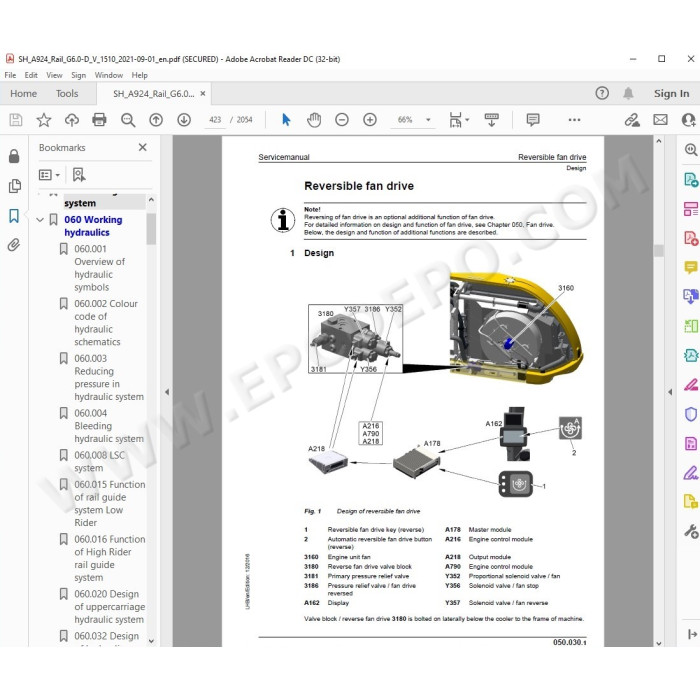This screenshot has width=700, height=700.
Task: Go to previous page arrow
Action: click(156, 120)
